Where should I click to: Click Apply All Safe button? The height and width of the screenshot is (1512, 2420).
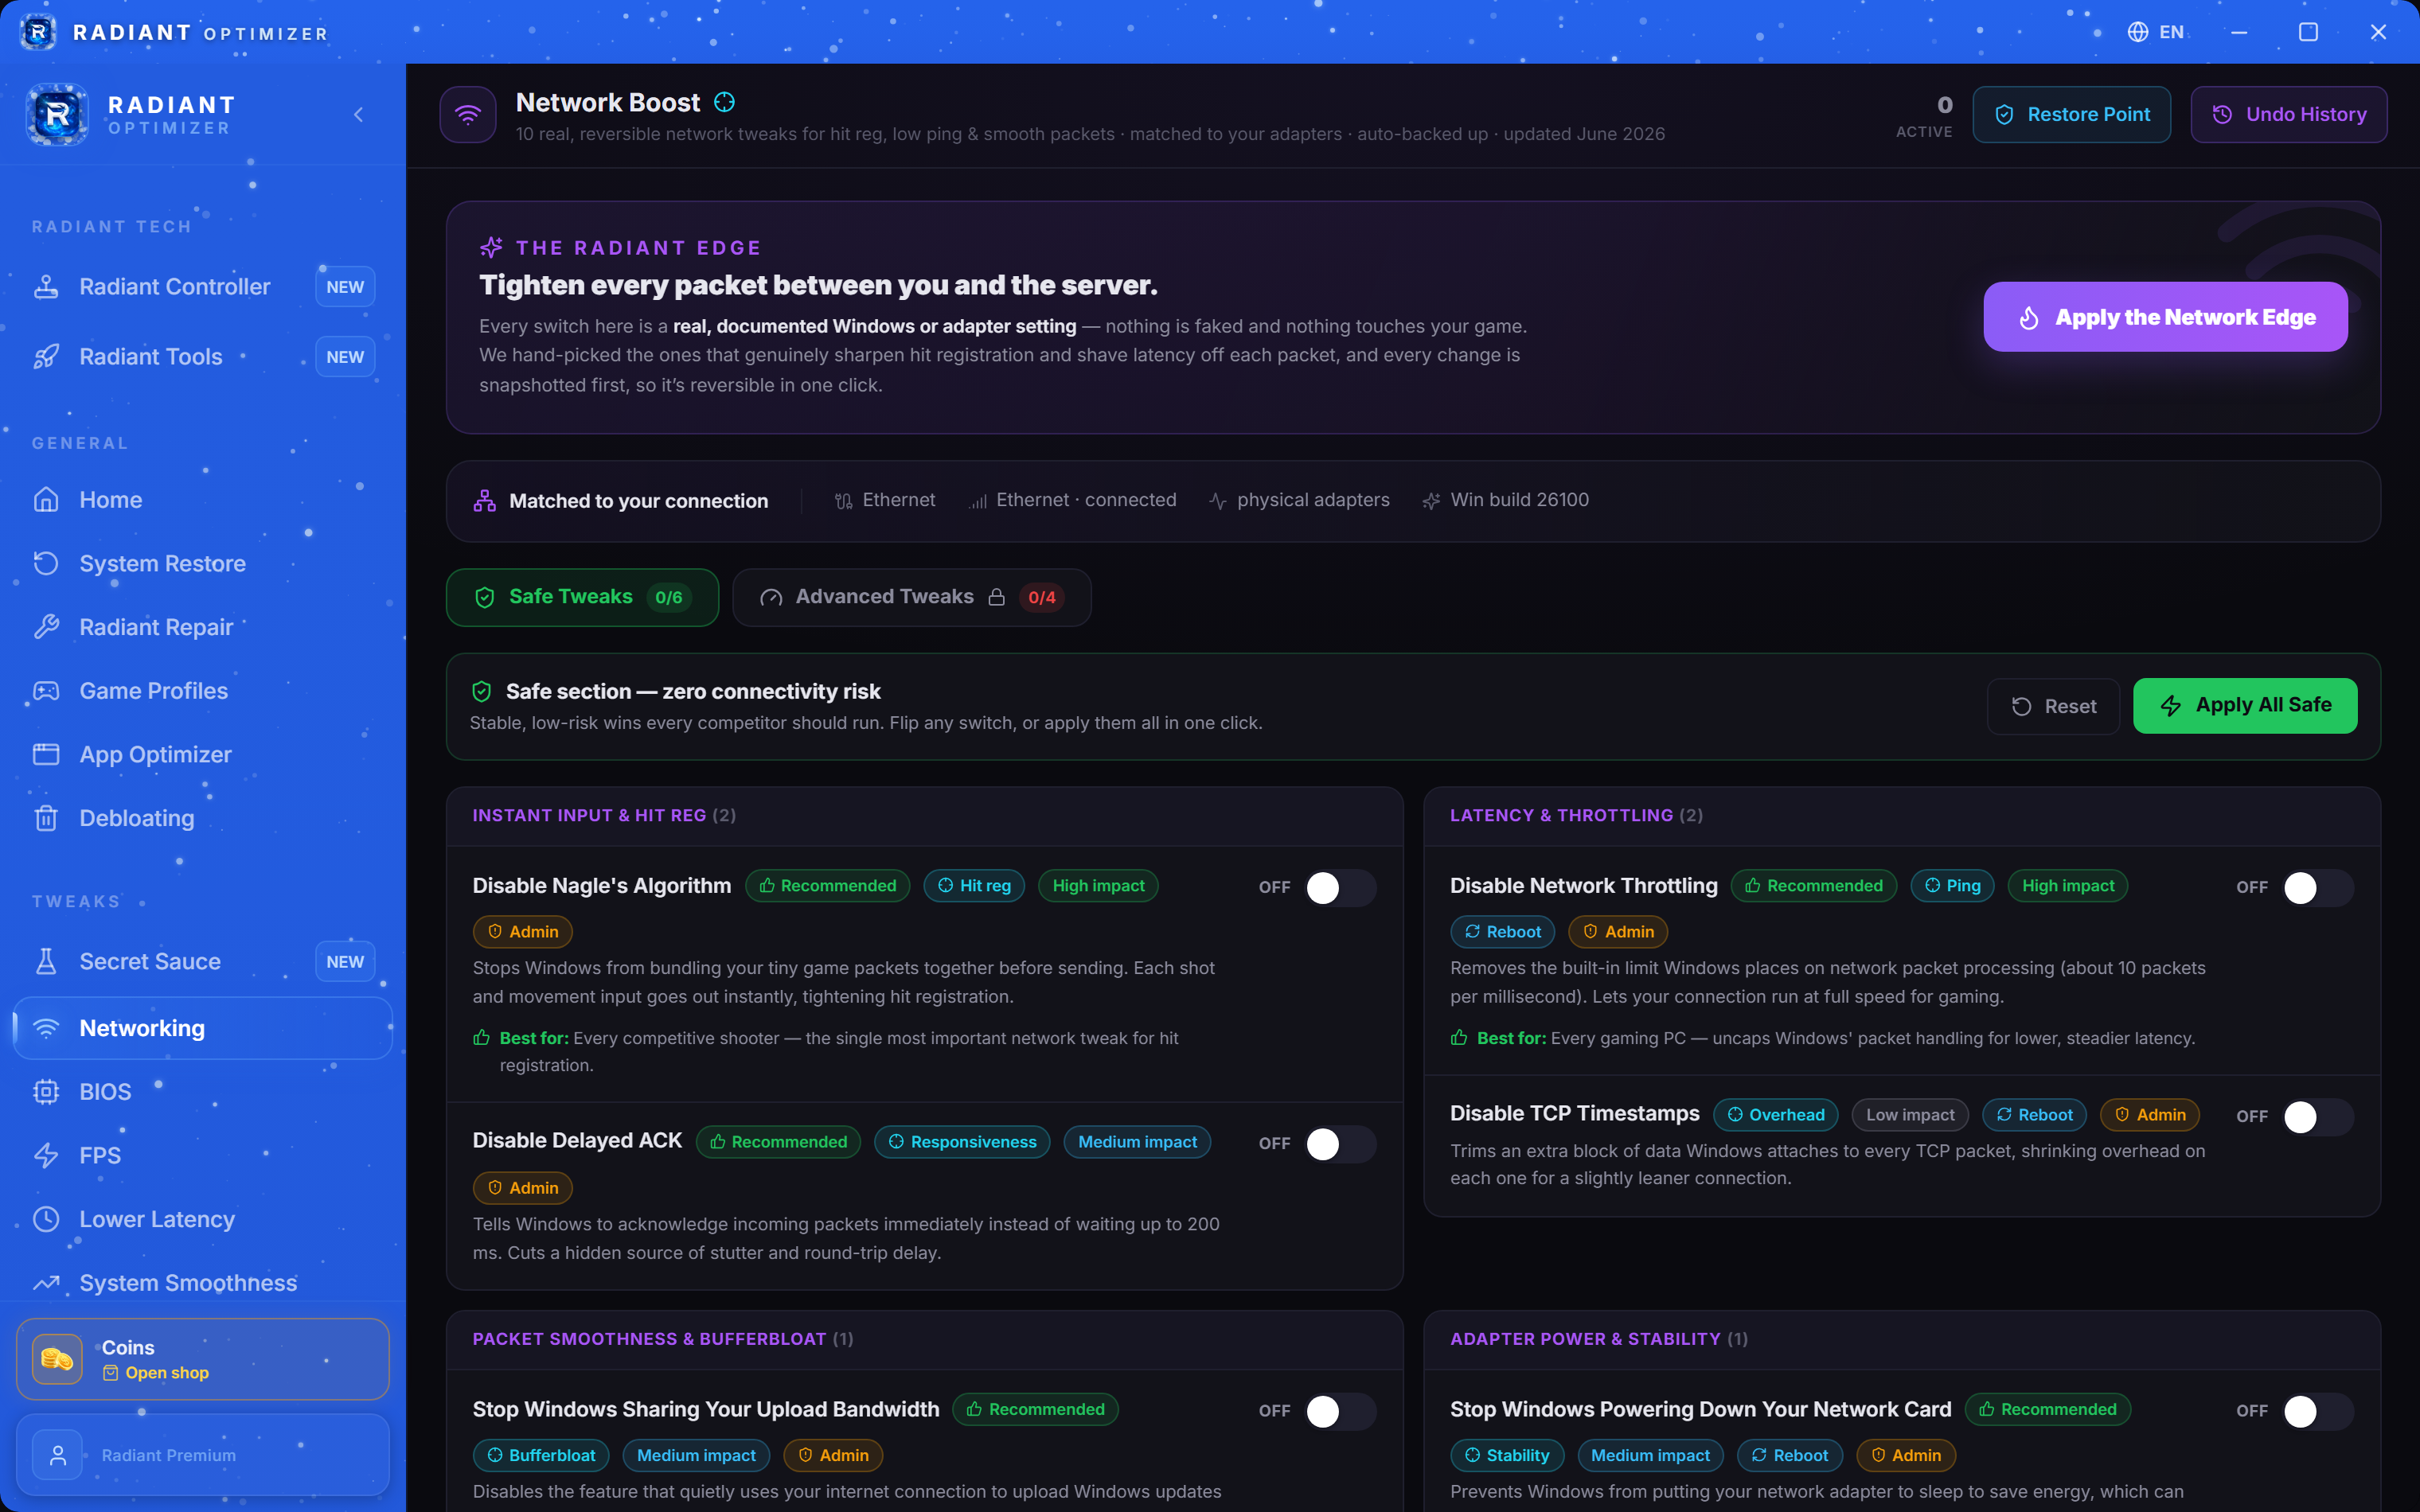coord(2245,706)
